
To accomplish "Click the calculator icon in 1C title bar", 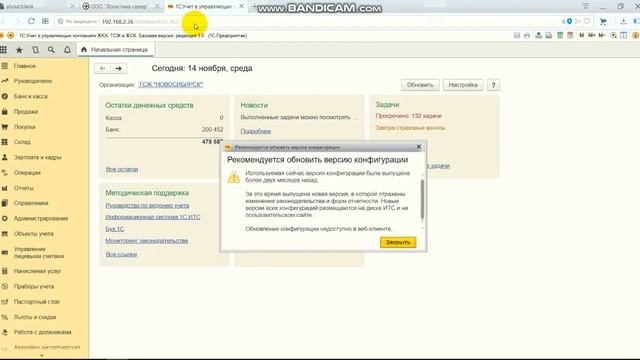I will click(x=560, y=36).
